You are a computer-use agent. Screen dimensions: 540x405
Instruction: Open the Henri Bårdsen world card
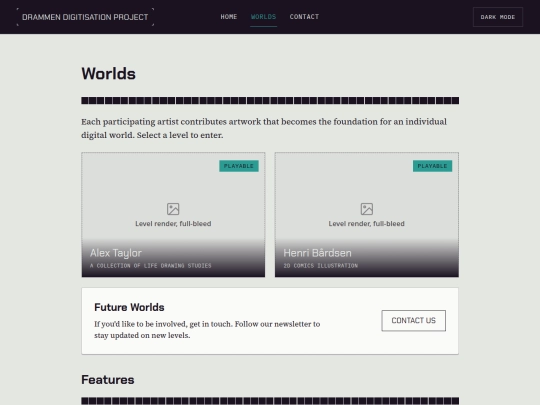(x=367, y=215)
